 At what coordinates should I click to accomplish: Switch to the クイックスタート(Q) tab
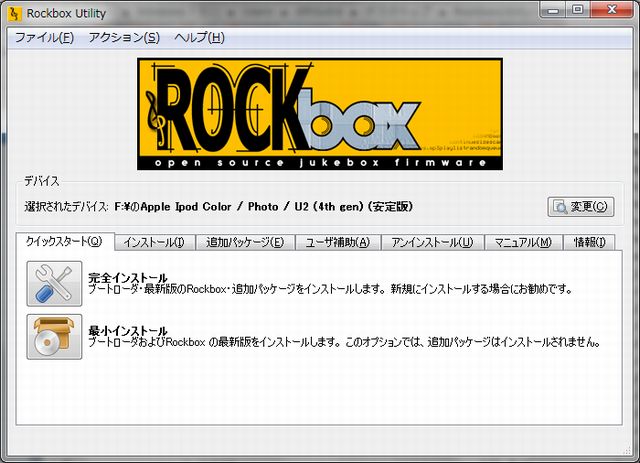coord(65,241)
